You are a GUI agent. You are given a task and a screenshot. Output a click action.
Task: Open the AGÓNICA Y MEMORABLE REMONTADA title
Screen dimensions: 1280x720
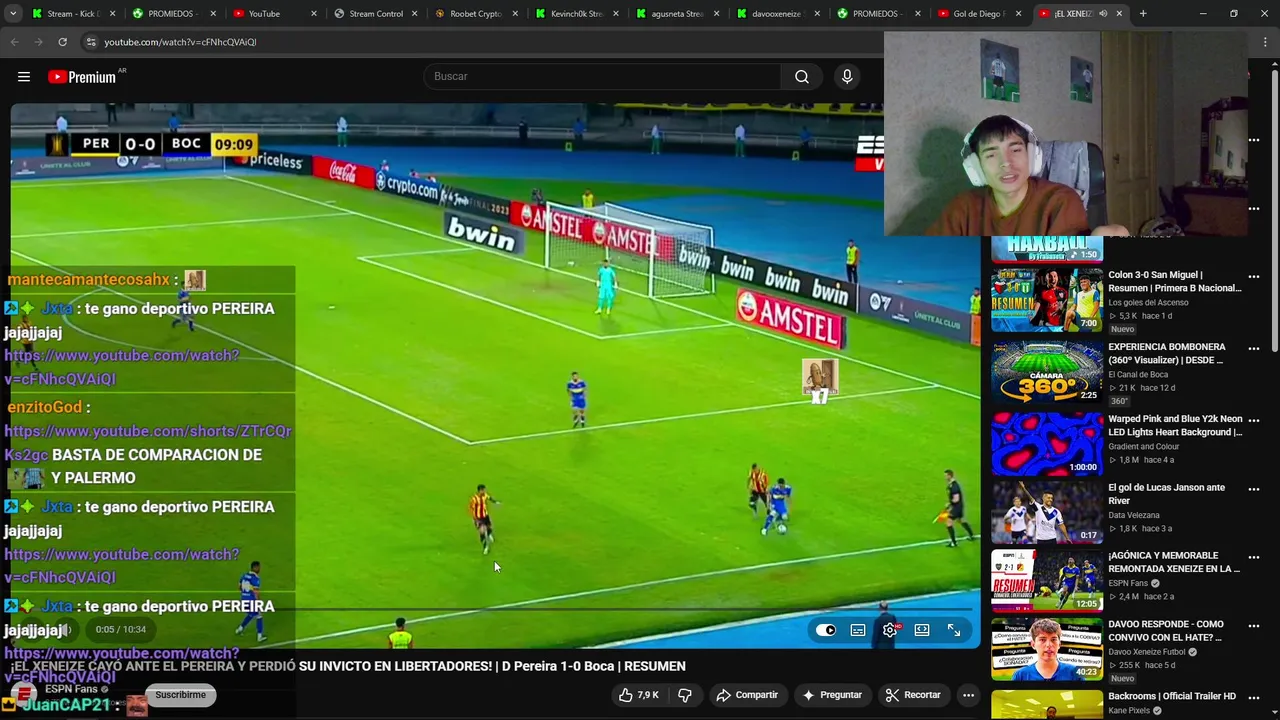click(x=1174, y=562)
